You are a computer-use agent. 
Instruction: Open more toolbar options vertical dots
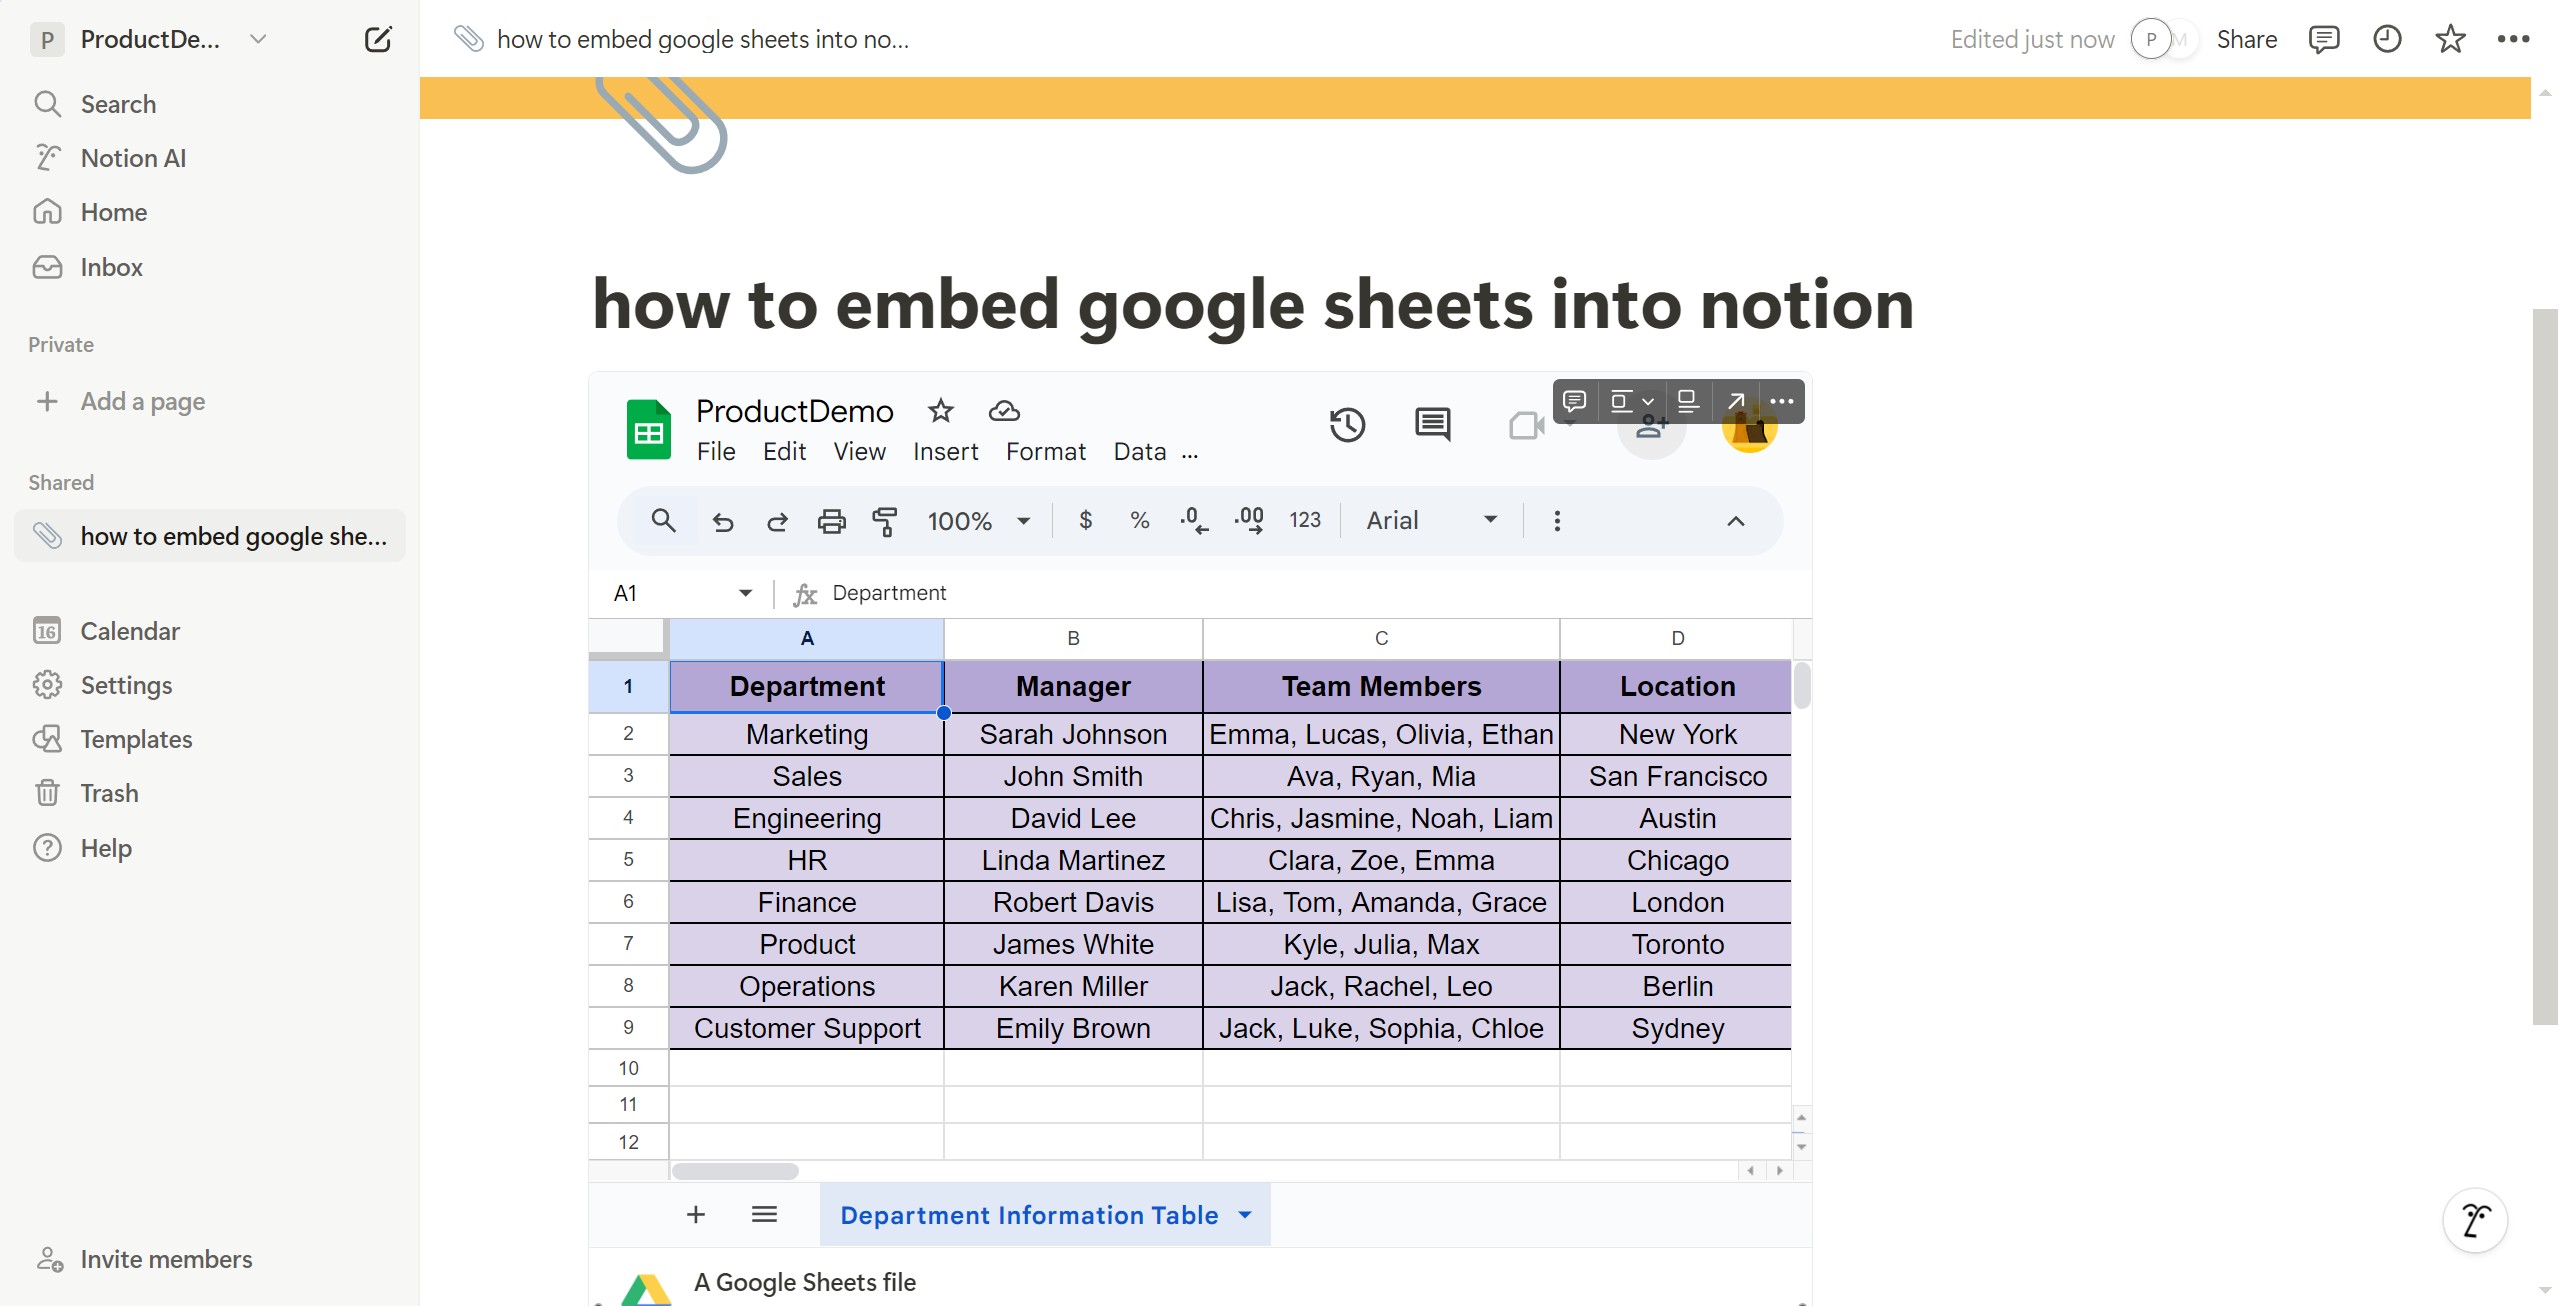coord(1557,521)
